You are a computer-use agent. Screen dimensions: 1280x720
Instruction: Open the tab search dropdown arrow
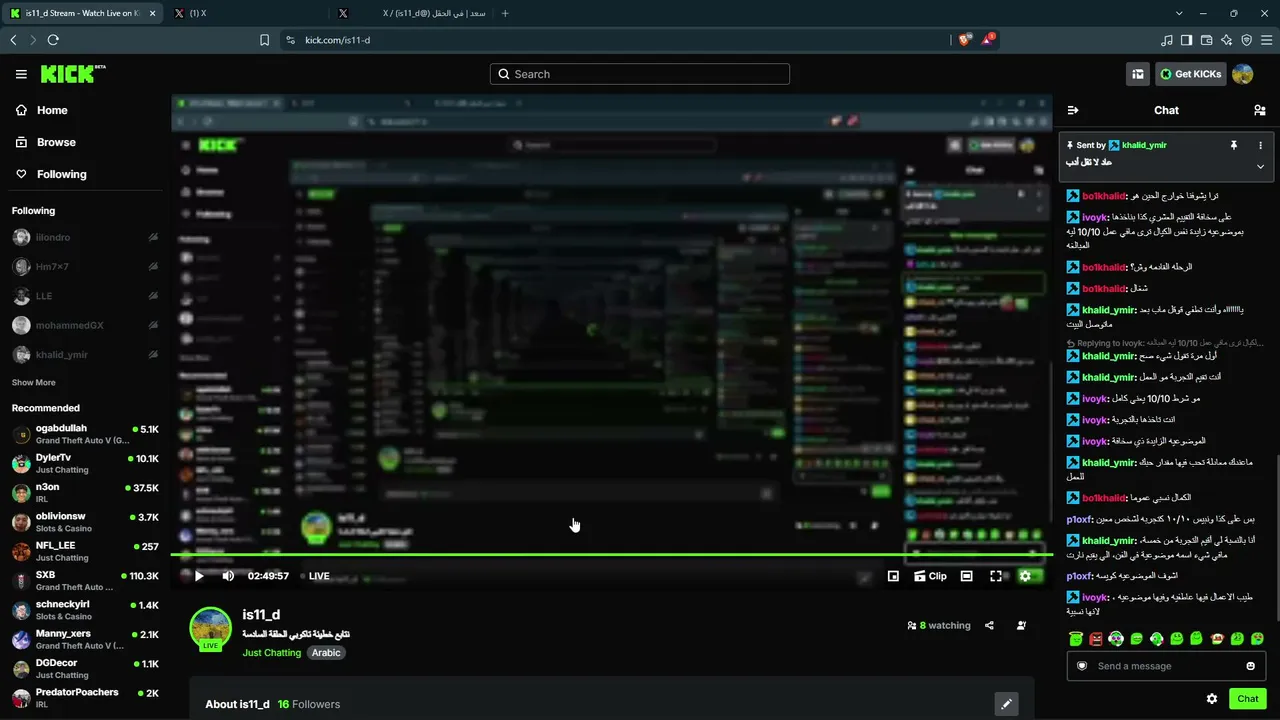tap(1179, 13)
